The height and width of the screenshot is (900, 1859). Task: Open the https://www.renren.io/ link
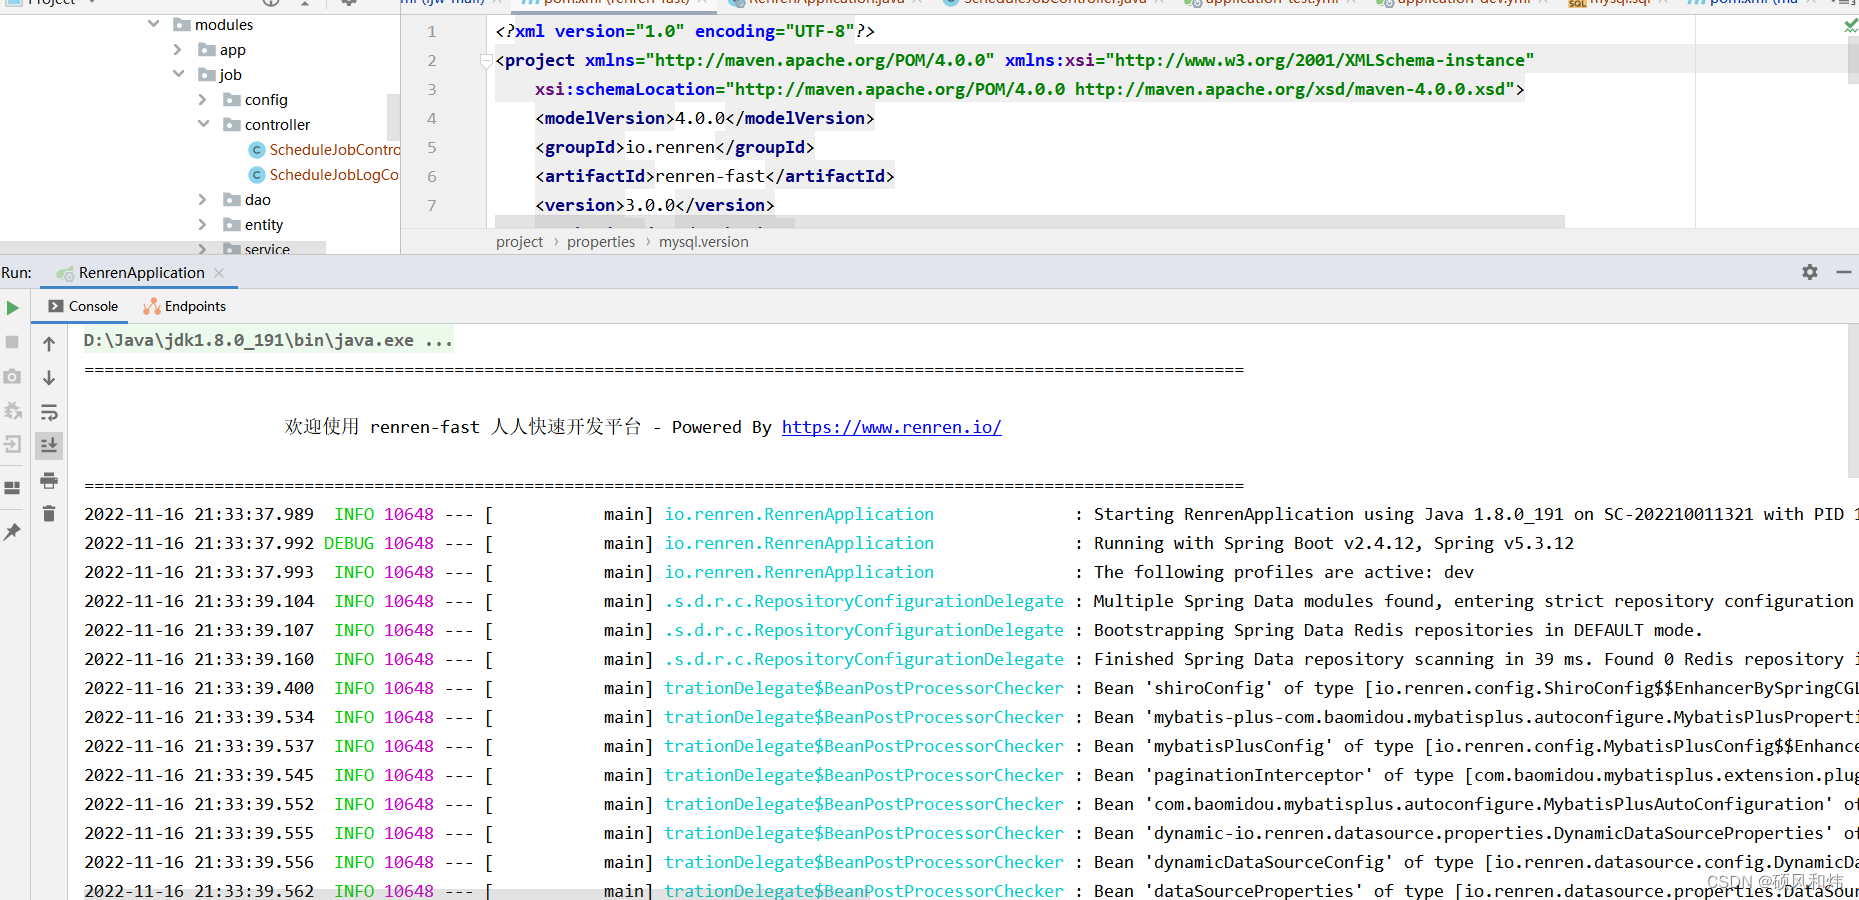point(892,427)
